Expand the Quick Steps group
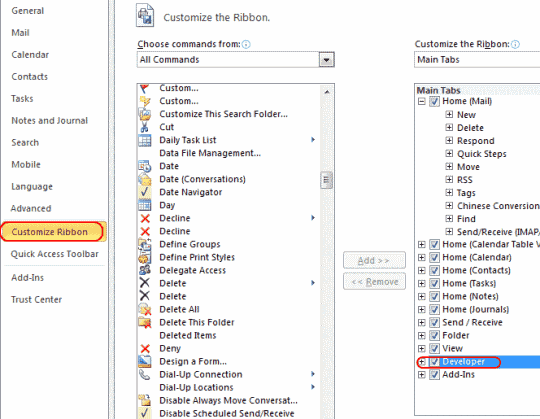The height and width of the screenshot is (419, 540). pyautogui.click(x=449, y=154)
